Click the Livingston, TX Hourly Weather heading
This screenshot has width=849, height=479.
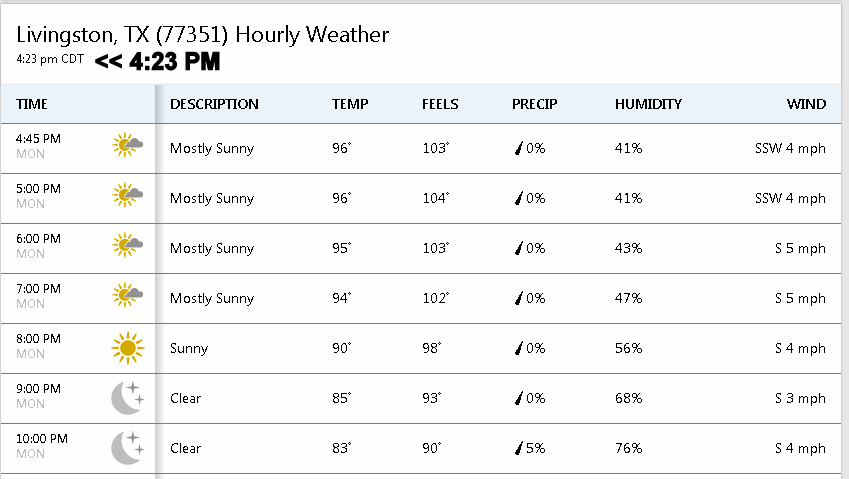(x=202, y=35)
